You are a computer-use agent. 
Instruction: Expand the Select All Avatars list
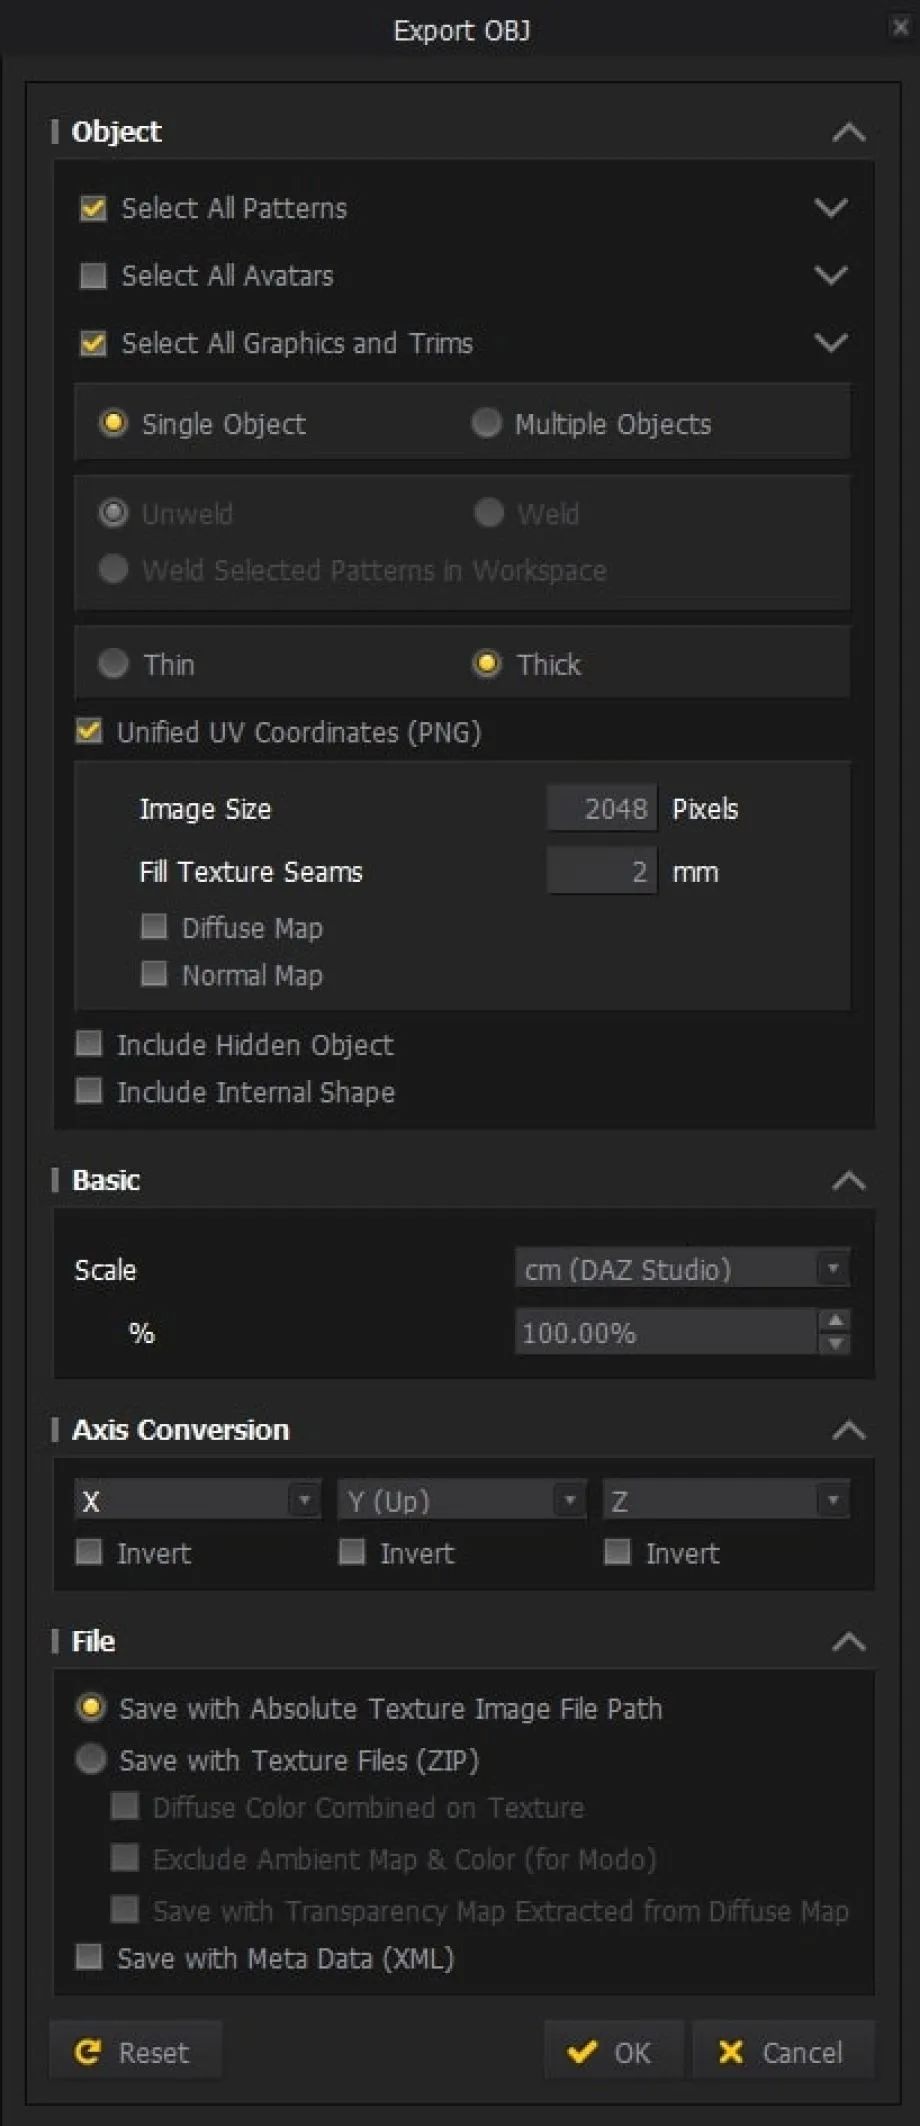click(x=830, y=275)
